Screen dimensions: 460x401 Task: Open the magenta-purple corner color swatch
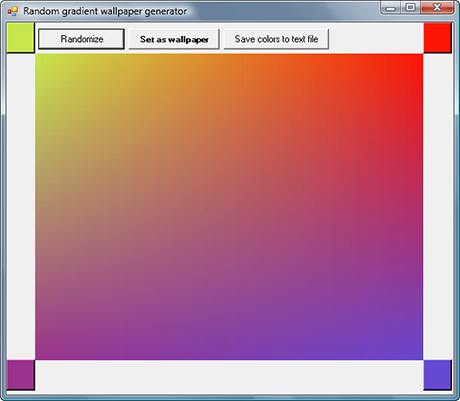20,375
